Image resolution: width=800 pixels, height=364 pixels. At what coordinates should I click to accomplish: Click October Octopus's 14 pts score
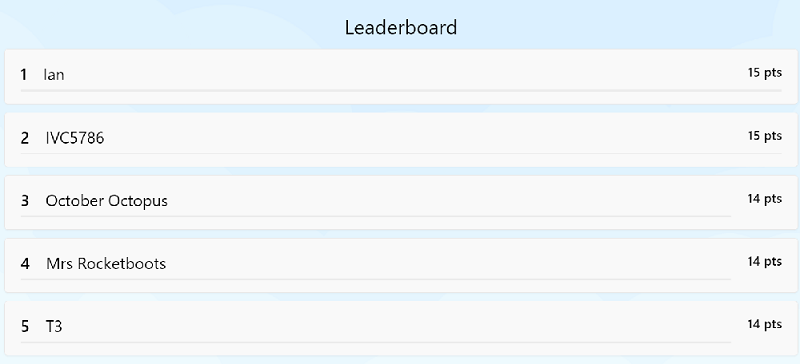pyautogui.click(x=764, y=199)
